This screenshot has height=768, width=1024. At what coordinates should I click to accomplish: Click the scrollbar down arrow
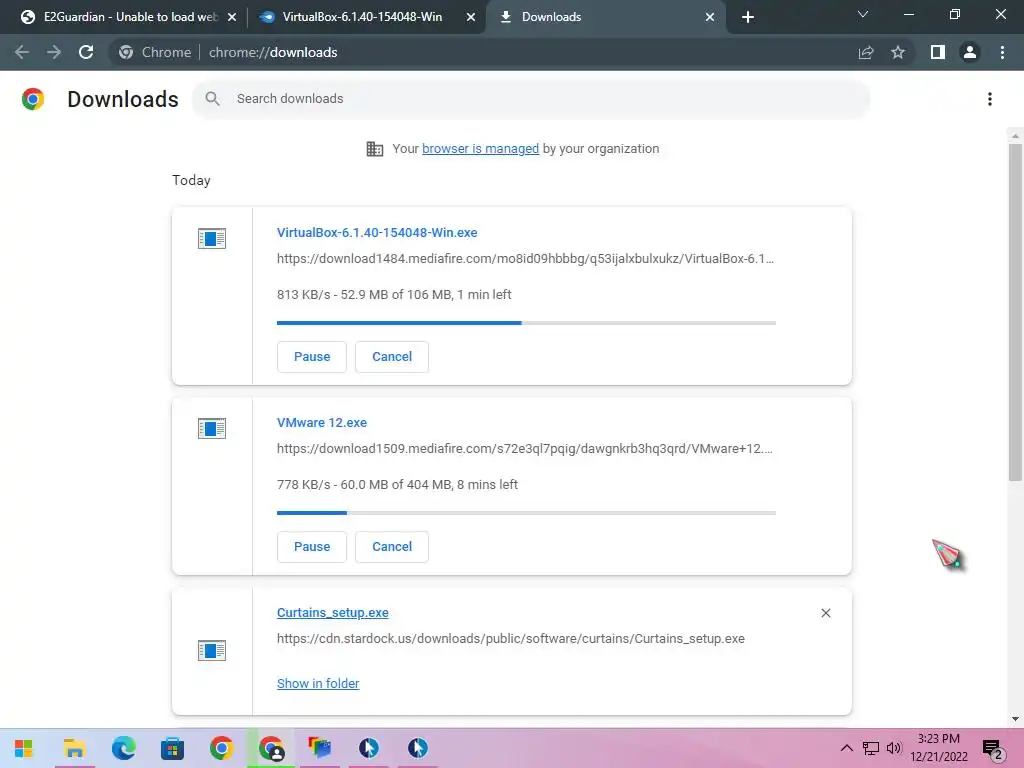point(1015,719)
